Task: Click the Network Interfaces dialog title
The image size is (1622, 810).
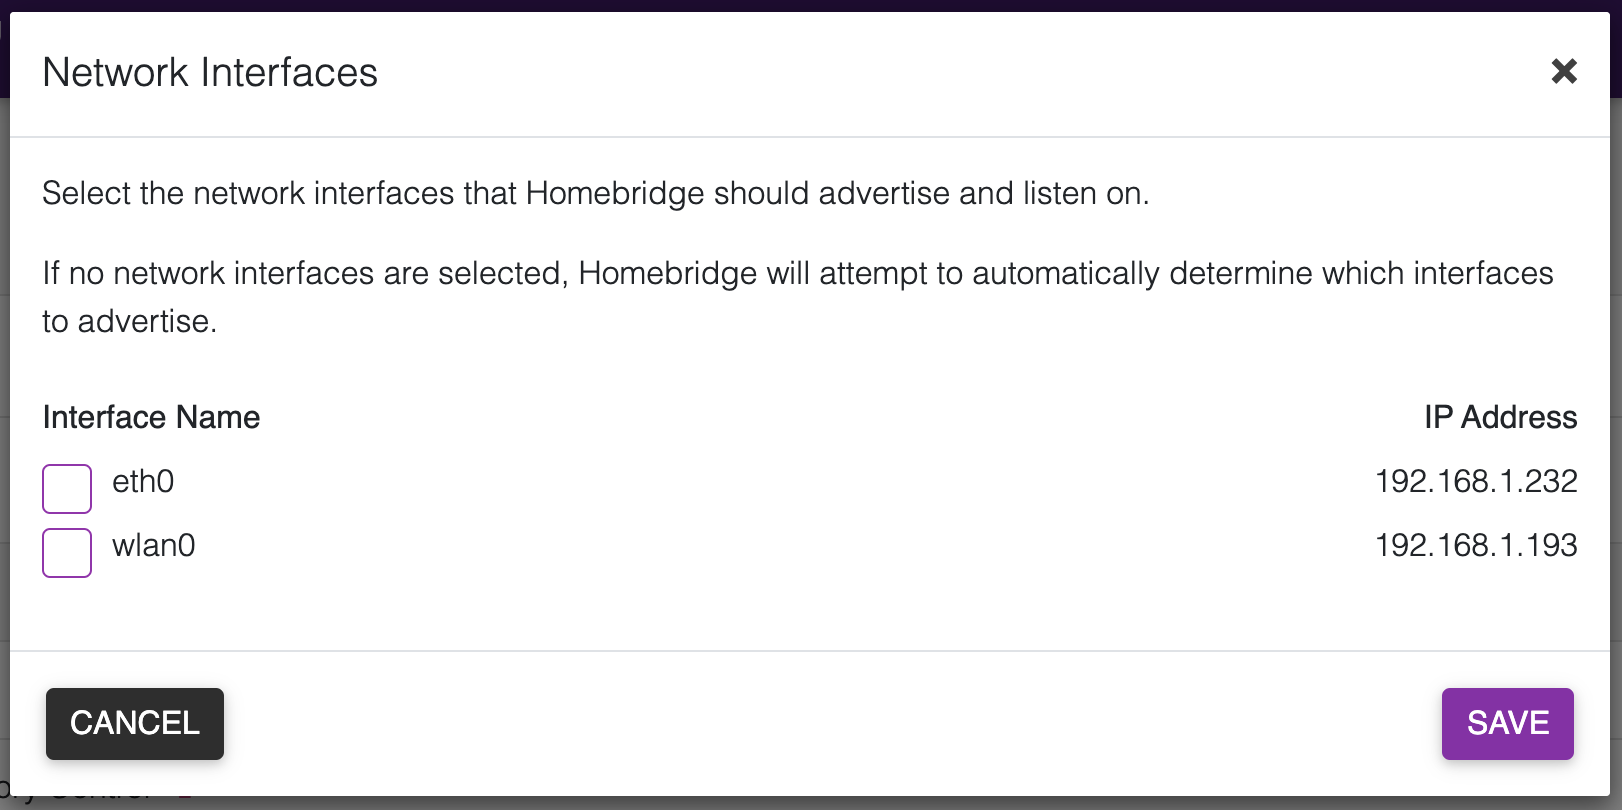Action: [x=209, y=71]
